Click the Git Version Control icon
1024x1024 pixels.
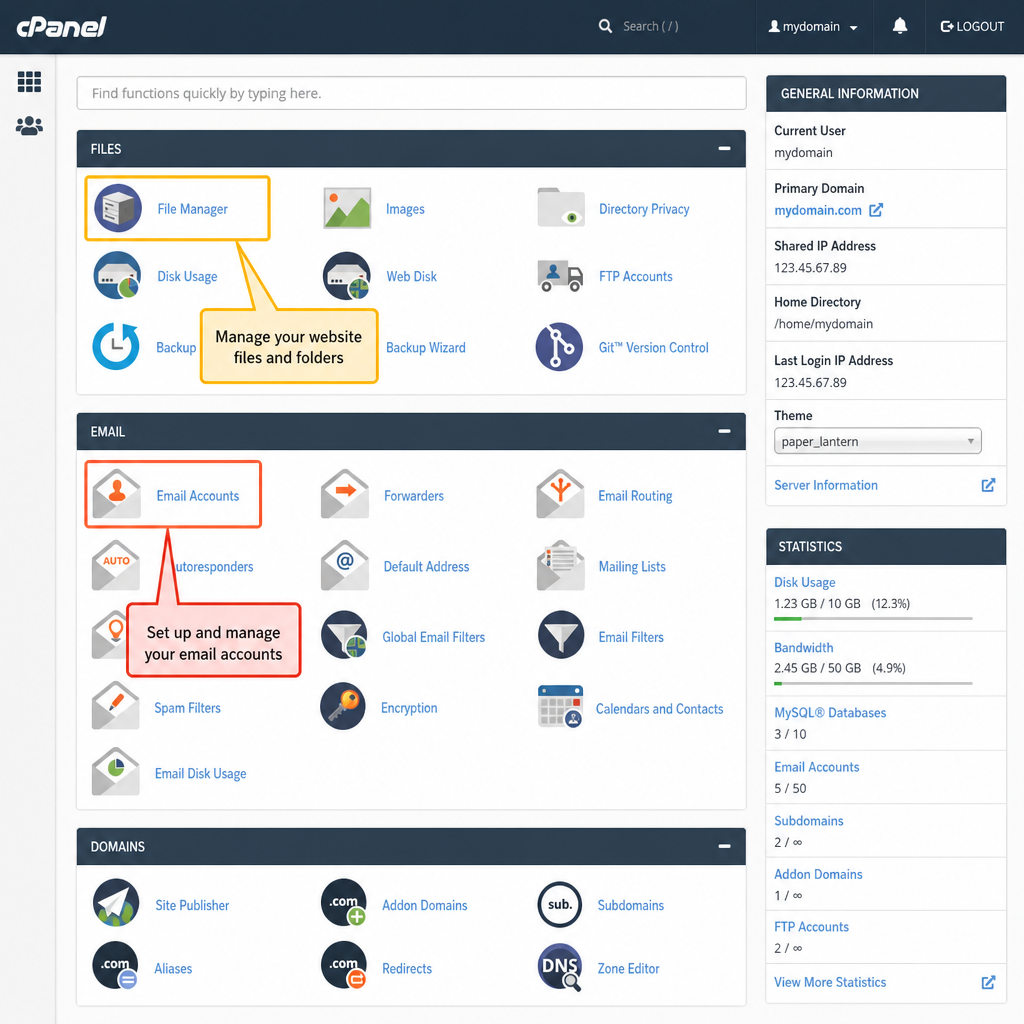[x=559, y=347]
